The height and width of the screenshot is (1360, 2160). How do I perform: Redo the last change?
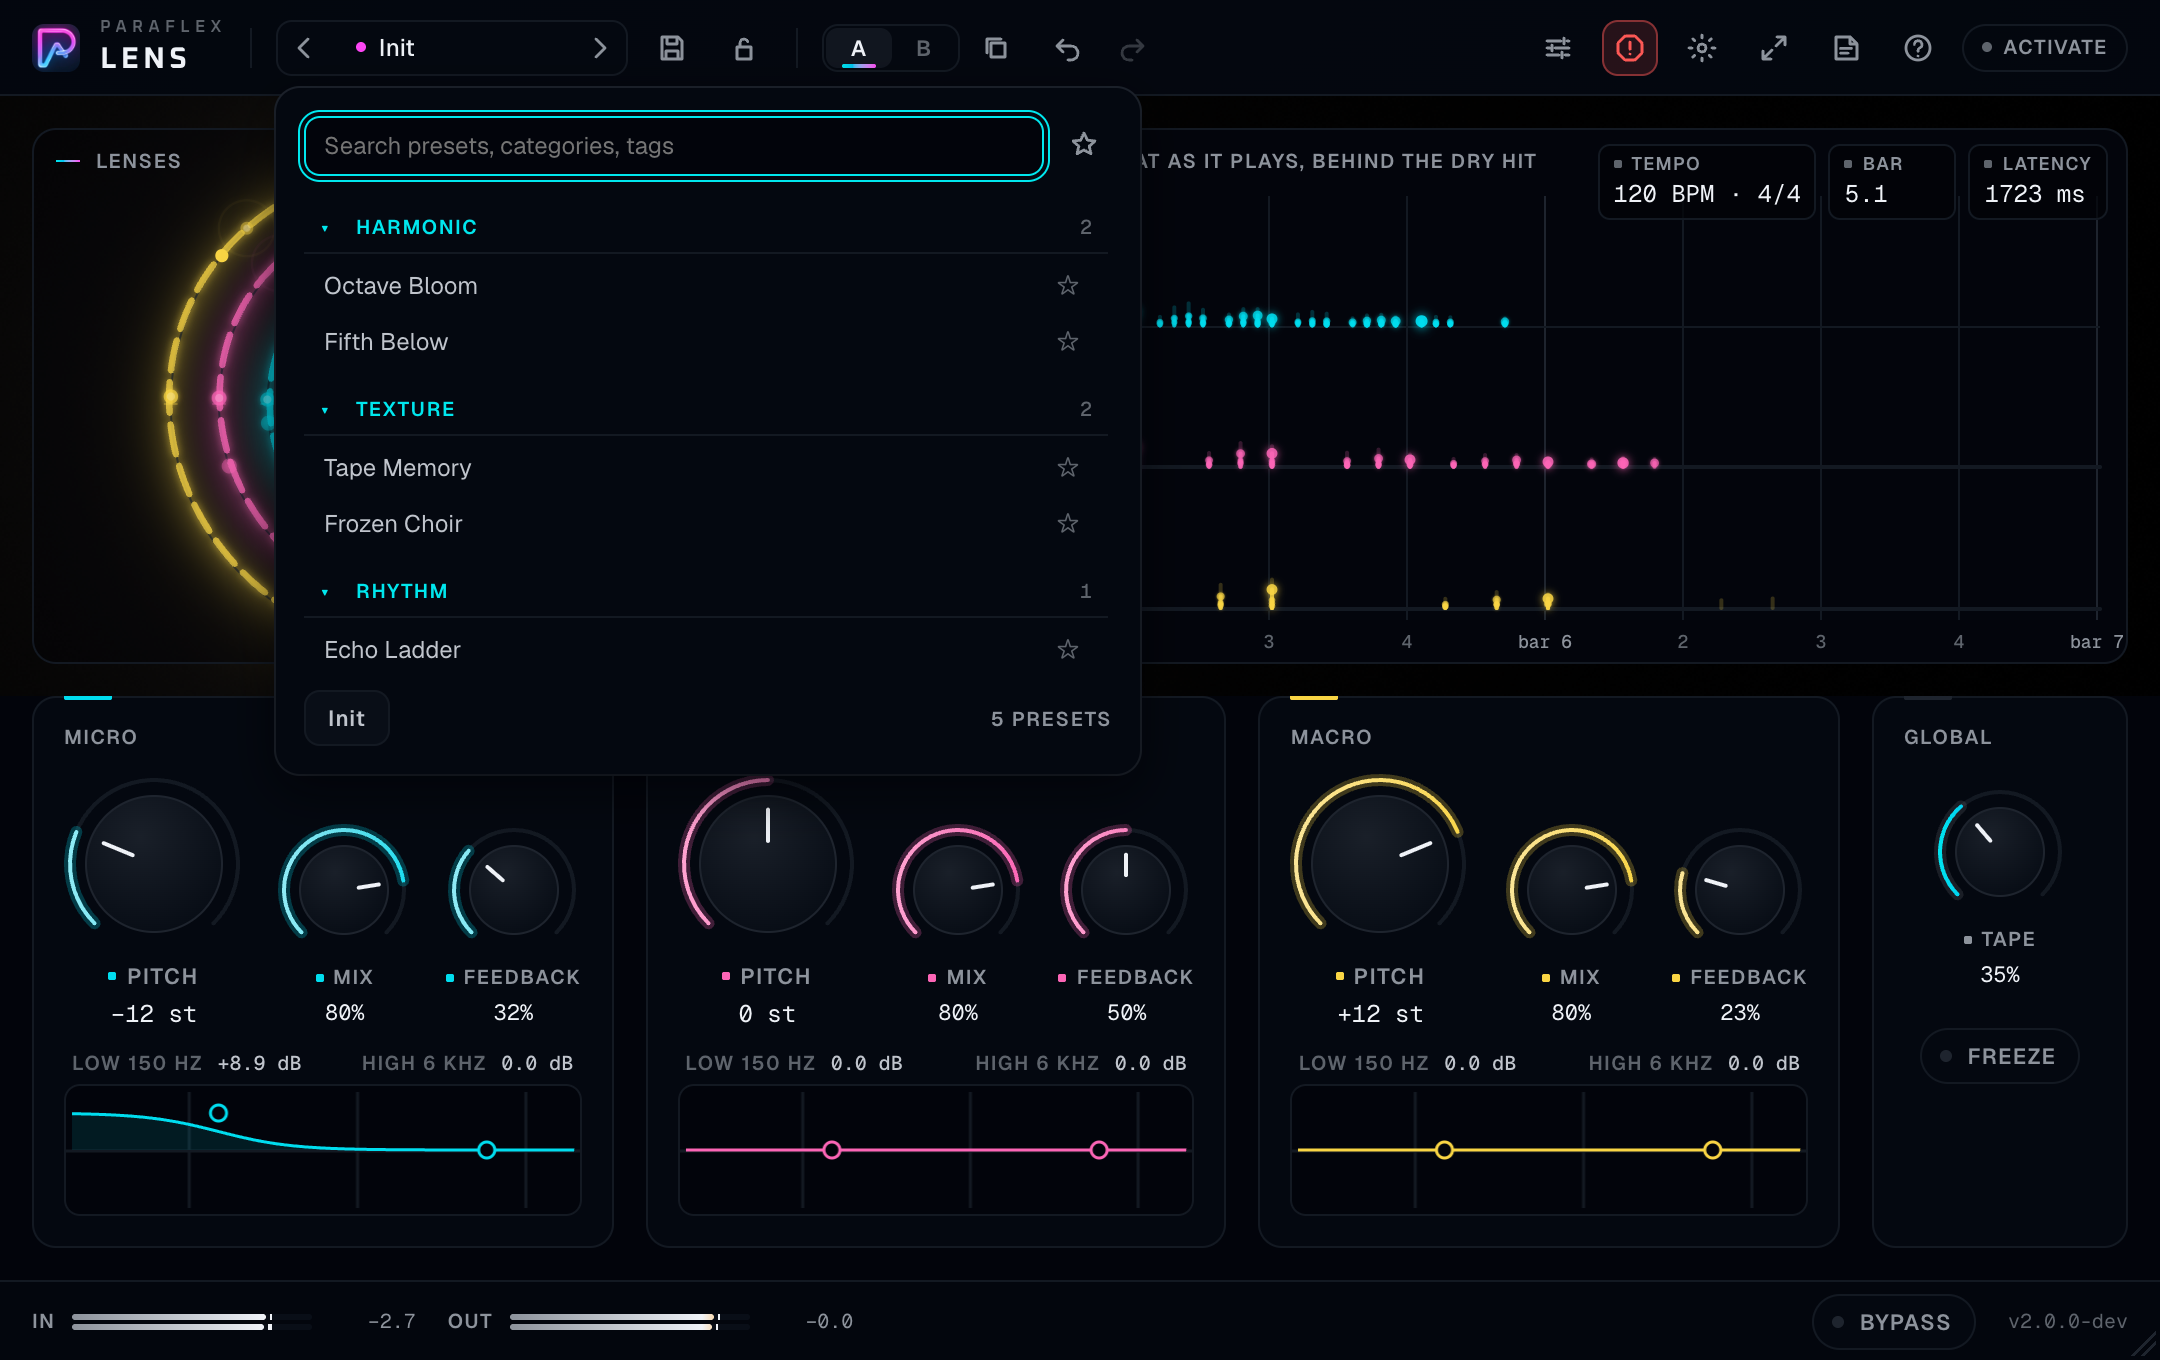(1132, 48)
